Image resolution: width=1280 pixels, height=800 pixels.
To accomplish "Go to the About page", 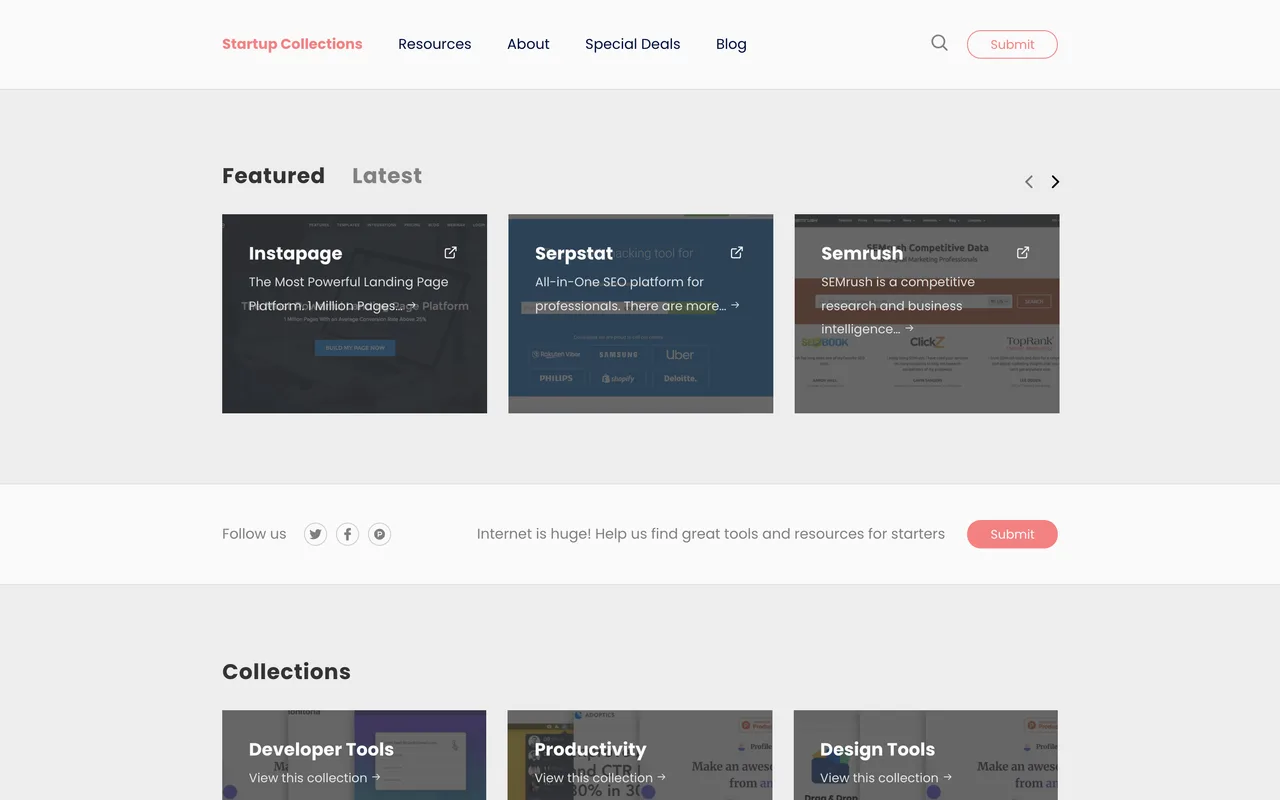I will [x=528, y=44].
